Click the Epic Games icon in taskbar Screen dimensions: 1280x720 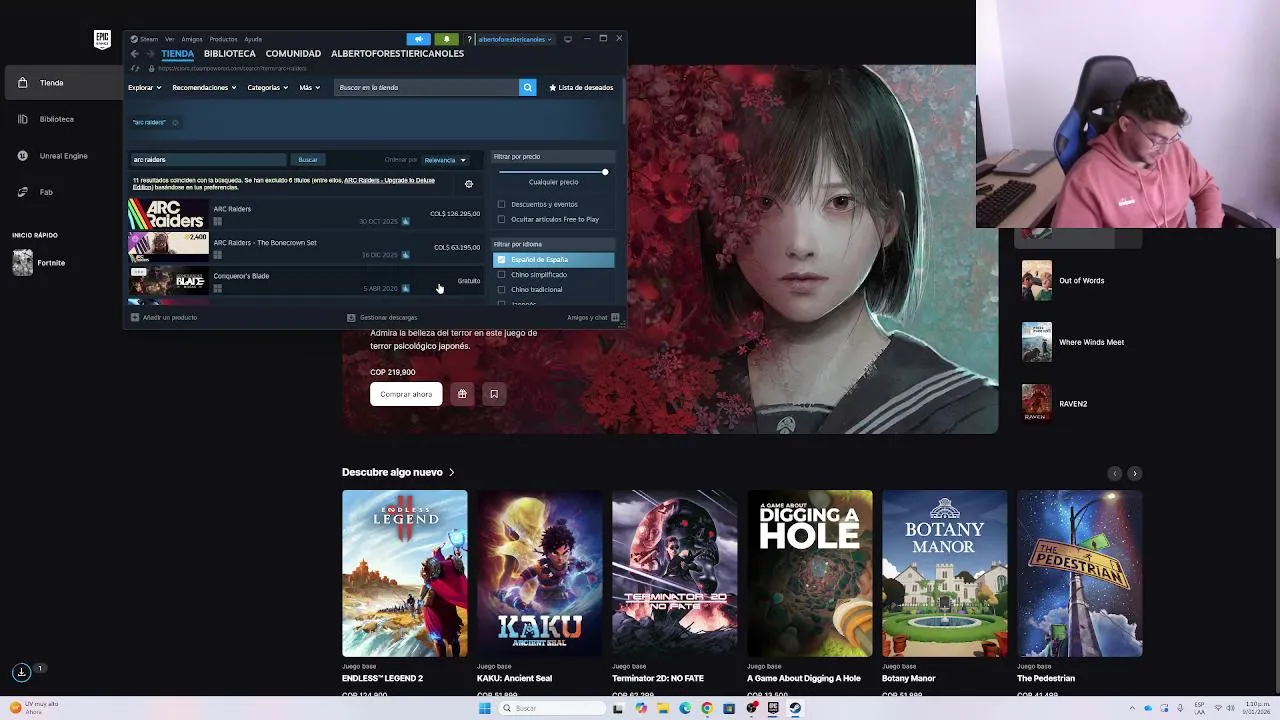coord(773,708)
